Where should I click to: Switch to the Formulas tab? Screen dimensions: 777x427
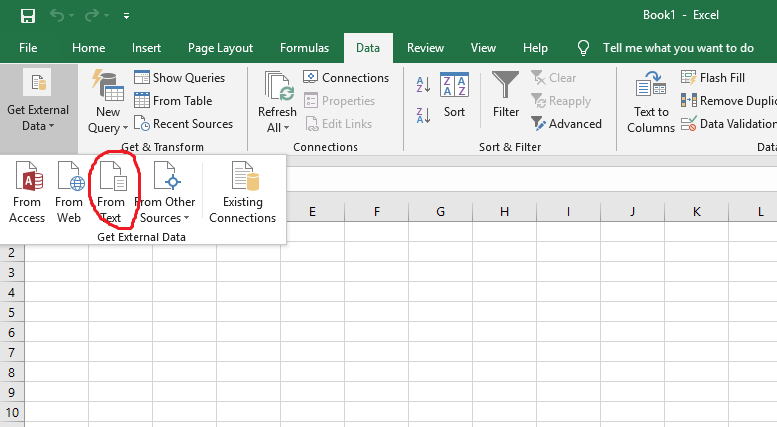click(x=304, y=47)
